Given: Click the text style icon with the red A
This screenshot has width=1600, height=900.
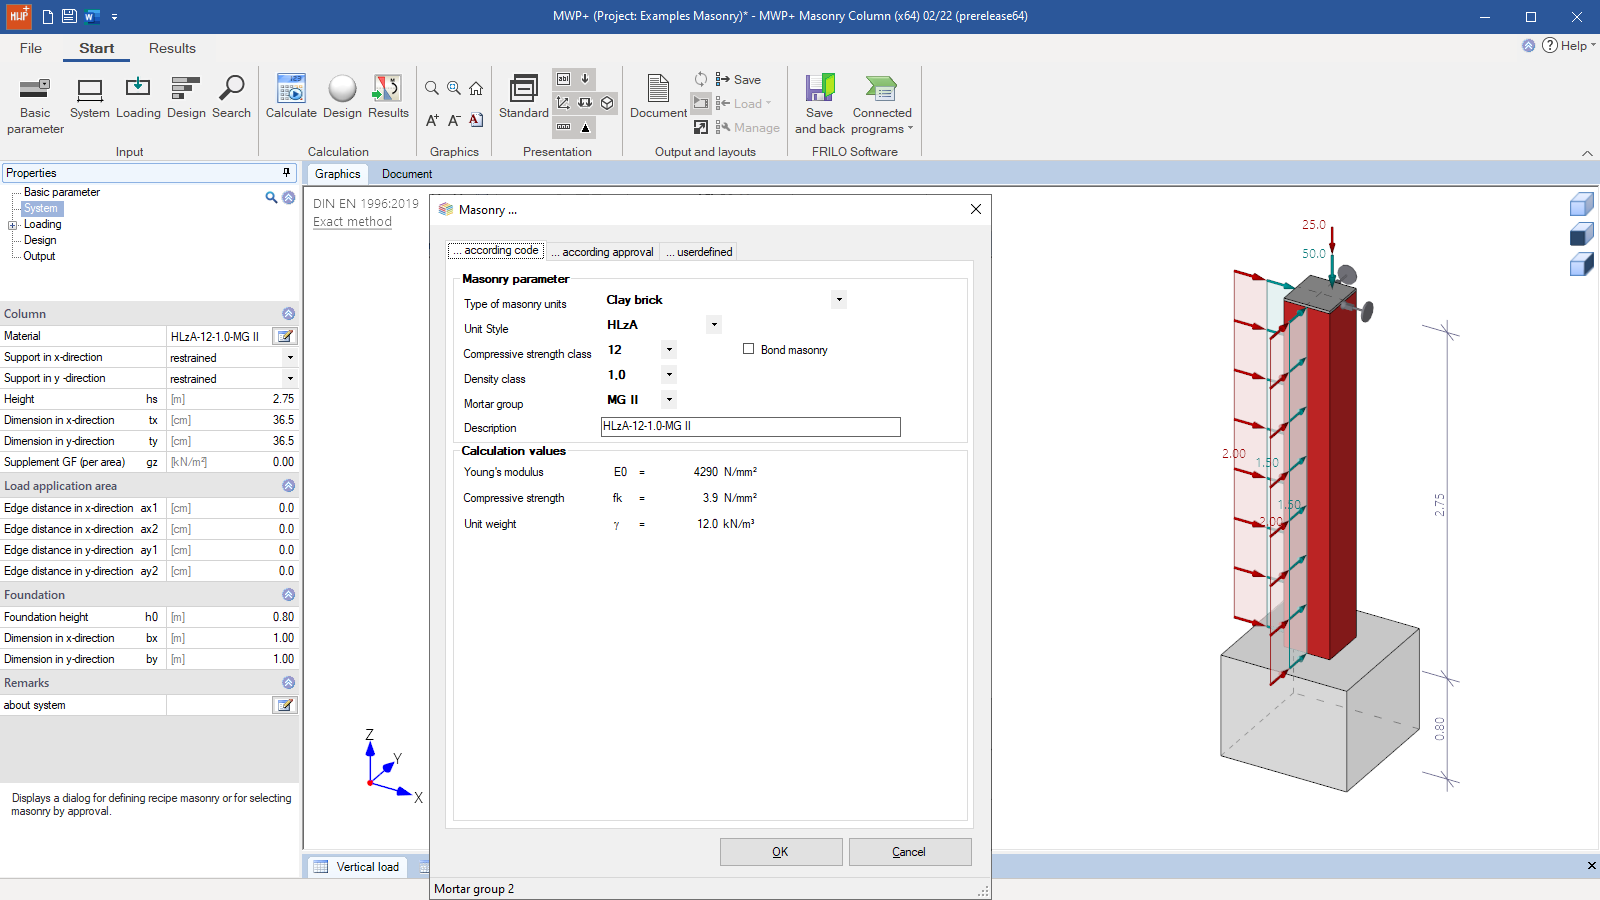Looking at the screenshot, I should coord(476,120).
